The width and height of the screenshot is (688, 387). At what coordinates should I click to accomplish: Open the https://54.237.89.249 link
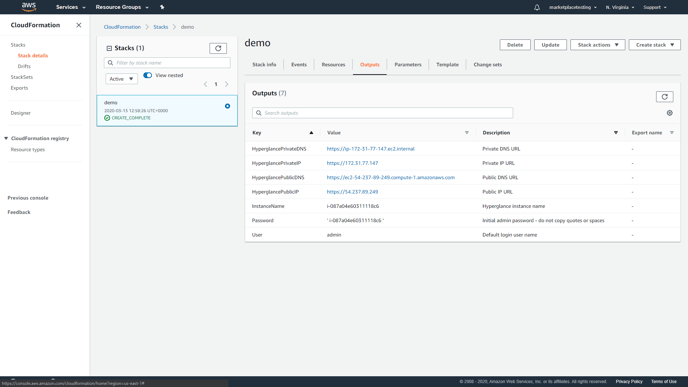352,192
